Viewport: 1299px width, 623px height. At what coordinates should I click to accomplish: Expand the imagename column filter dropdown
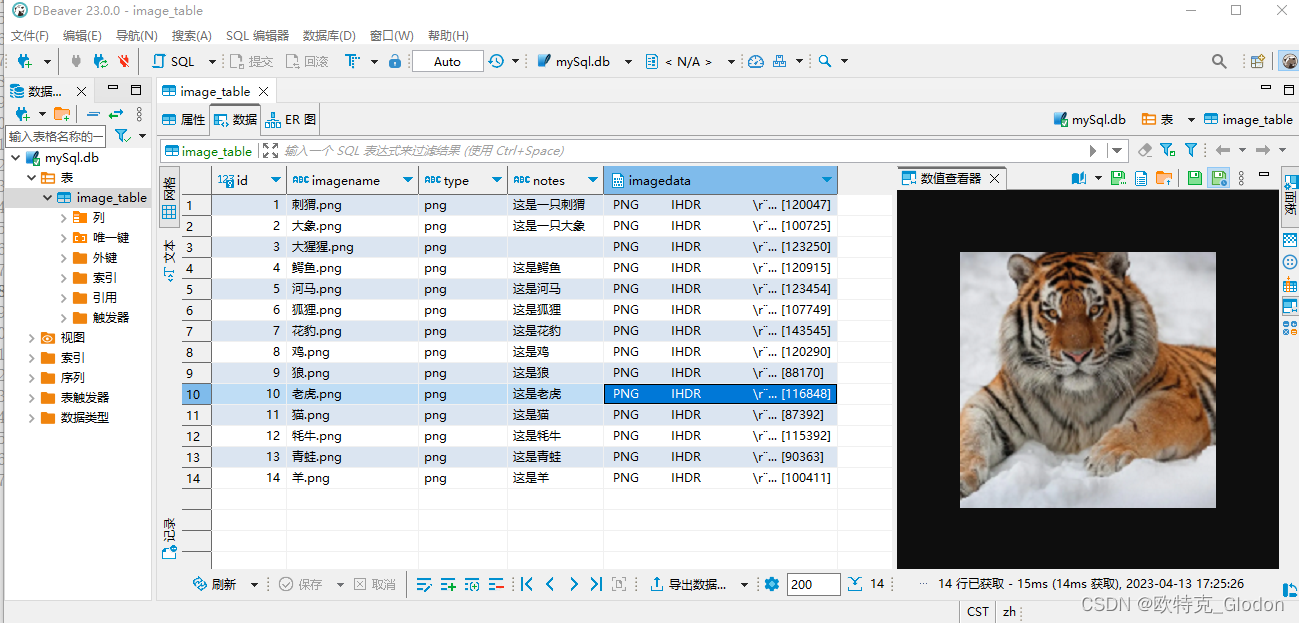(x=406, y=180)
